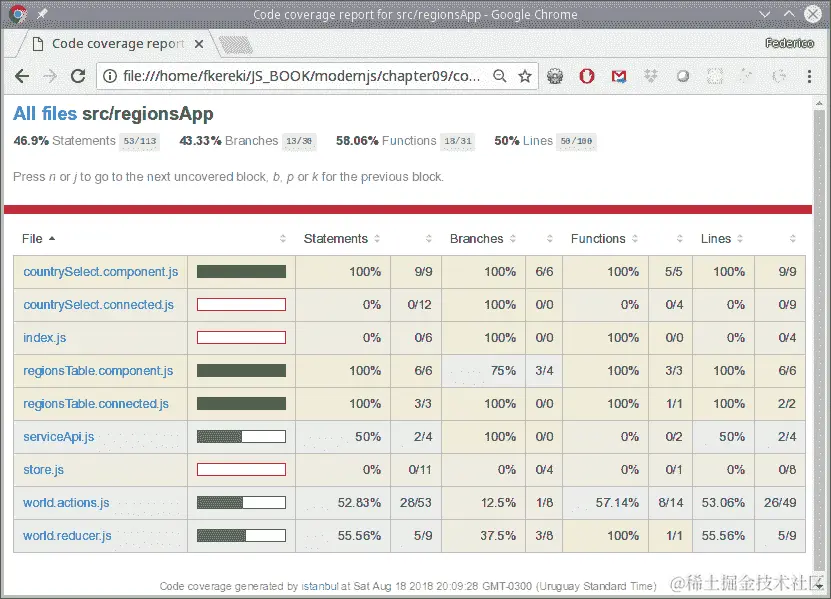Click the 57.14% functions cell
Image resolution: width=831 pixels, height=599 pixels.
[x=606, y=503]
